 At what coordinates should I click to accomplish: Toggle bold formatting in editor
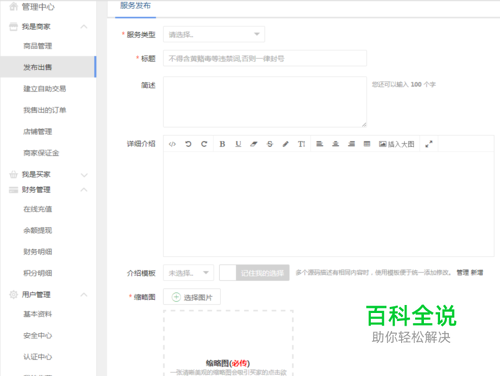[222, 144]
